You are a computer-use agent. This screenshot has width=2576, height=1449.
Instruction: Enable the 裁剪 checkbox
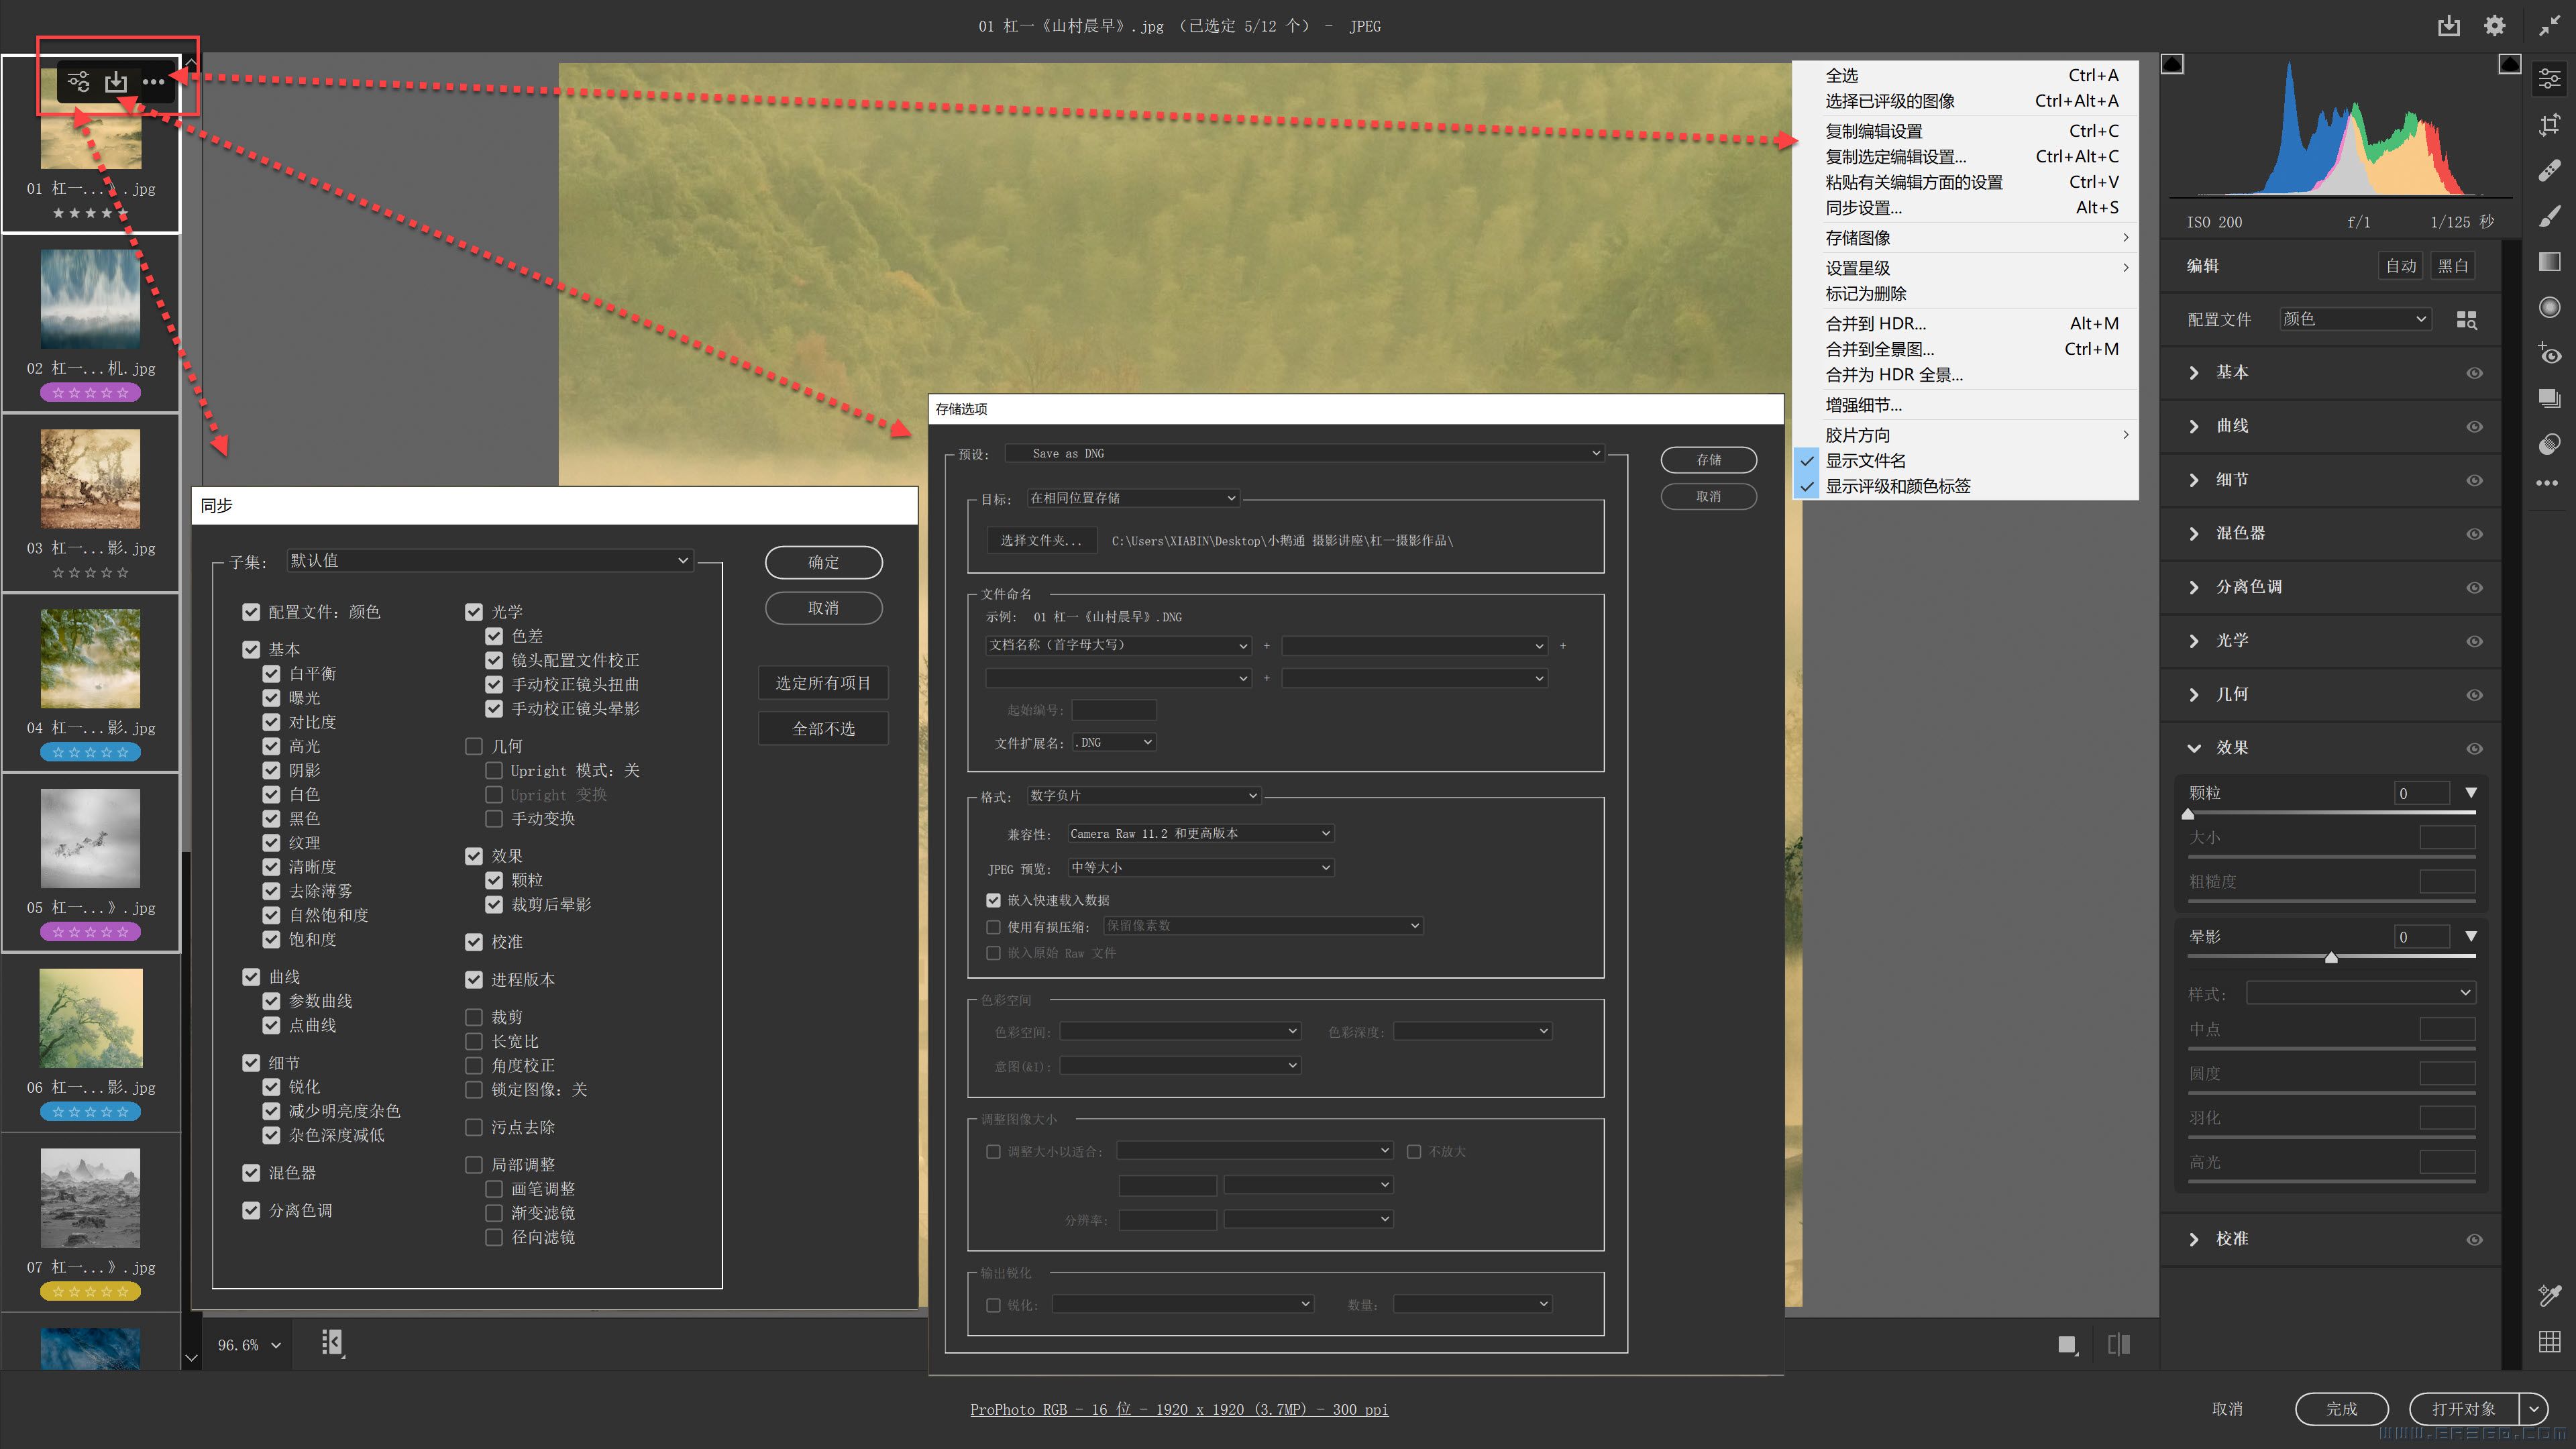(x=474, y=1017)
